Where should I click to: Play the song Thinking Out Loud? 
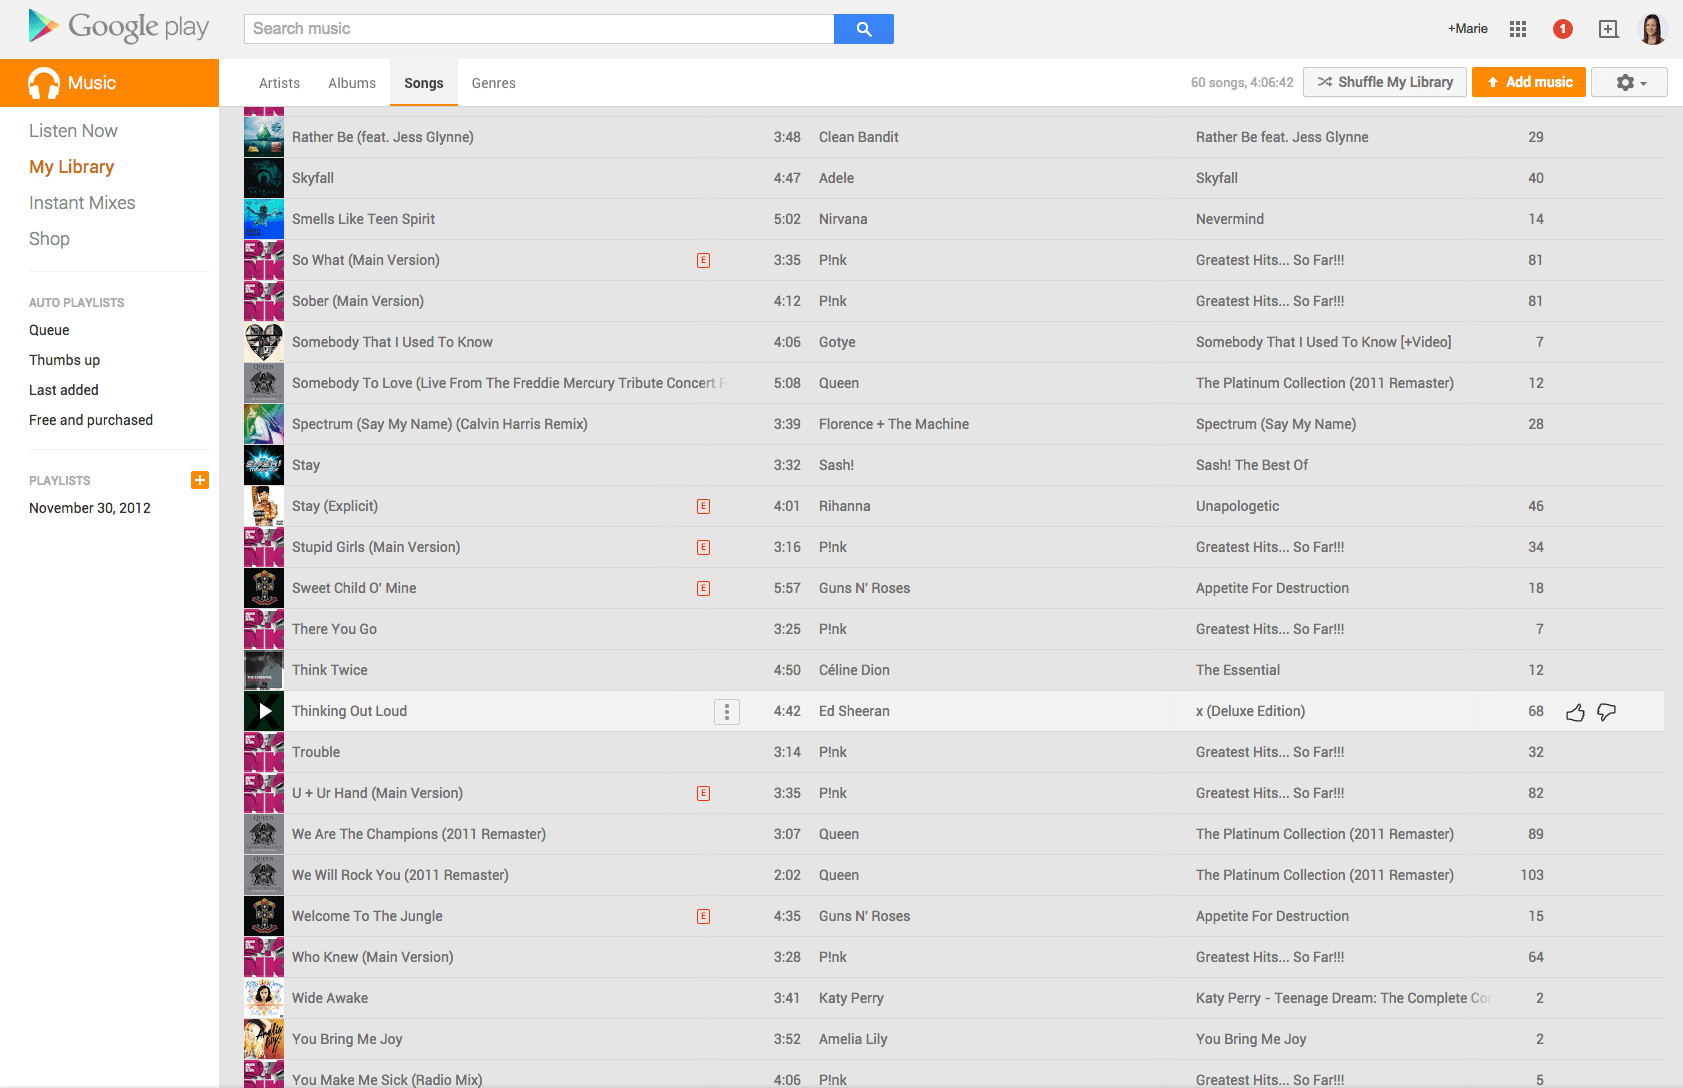(x=263, y=711)
